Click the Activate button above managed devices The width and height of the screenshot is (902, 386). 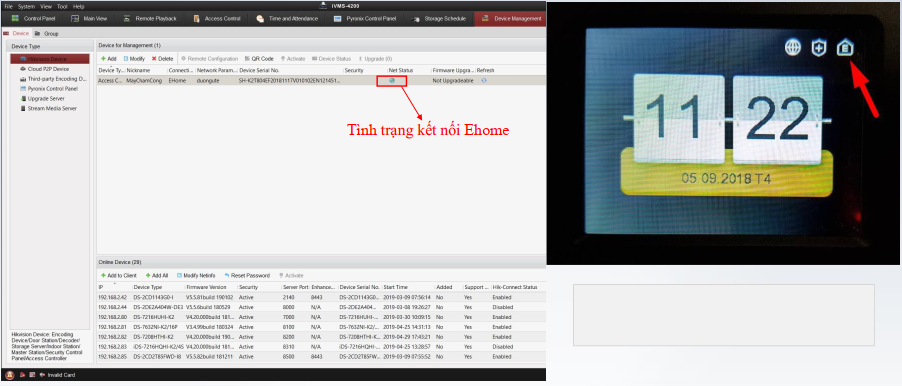point(293,59)
